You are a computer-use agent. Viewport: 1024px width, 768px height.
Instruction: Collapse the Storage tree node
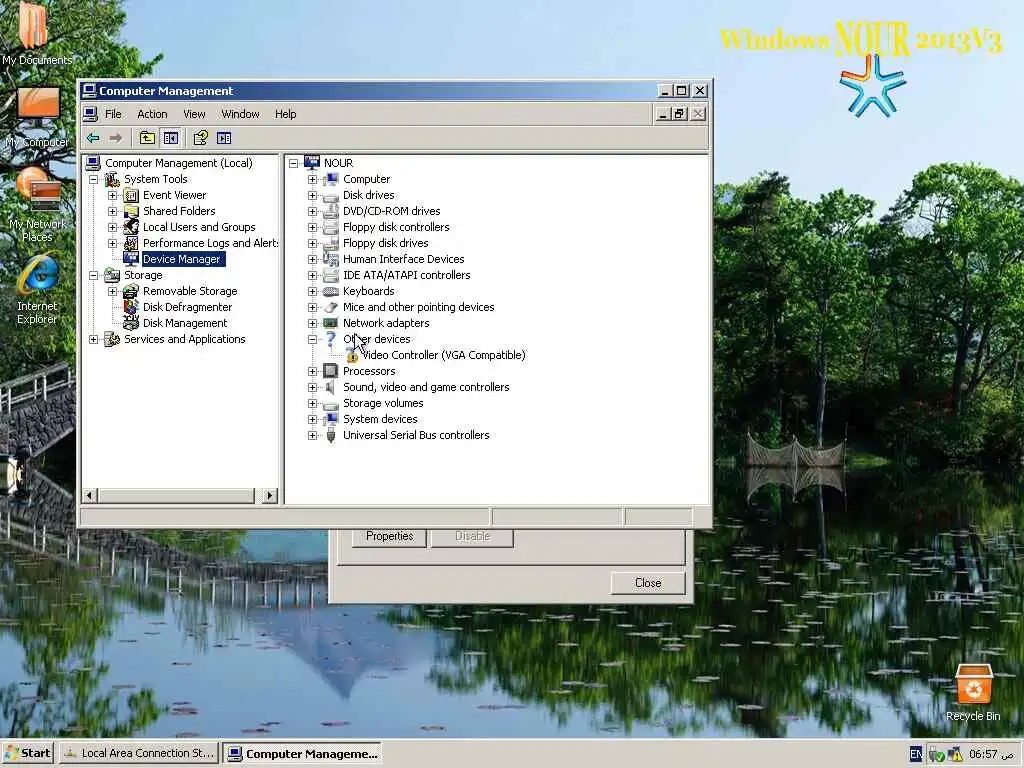click(x=93, y=275)
